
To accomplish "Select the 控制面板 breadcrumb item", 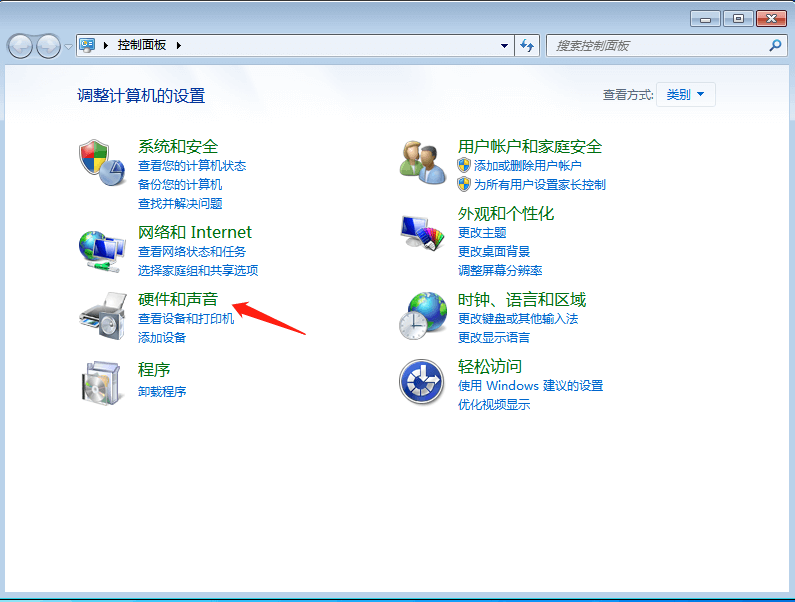I will (141, 45).
